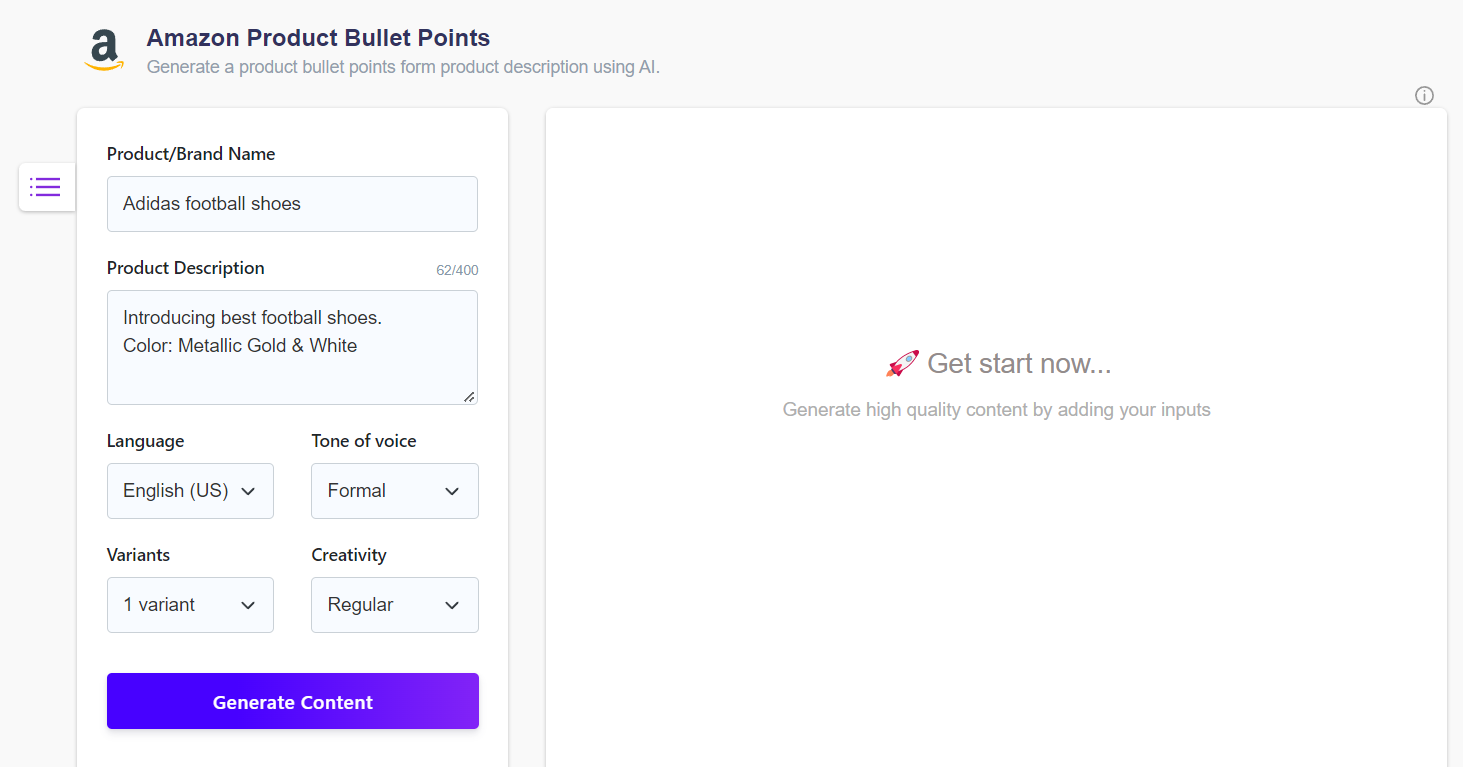This screenshot has height=767, width=1463.
Task: Click the 1 variant selector chevron
Action: point(248,605)
